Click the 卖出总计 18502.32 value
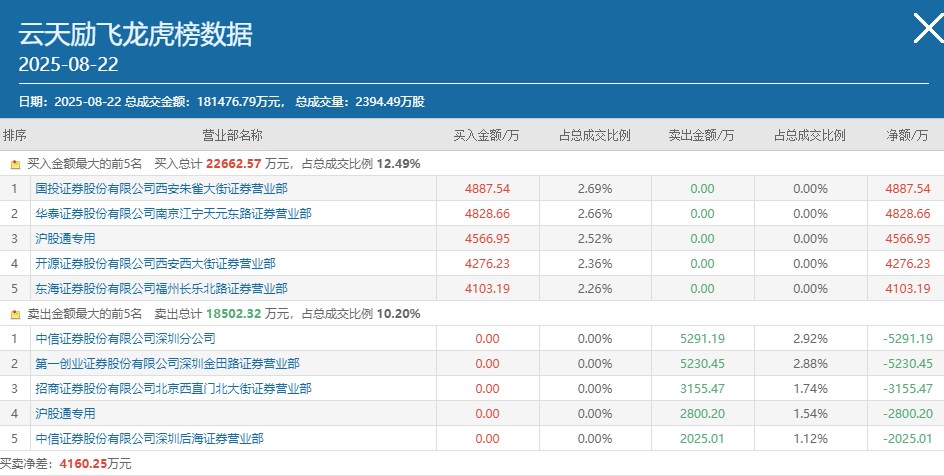 234,314
